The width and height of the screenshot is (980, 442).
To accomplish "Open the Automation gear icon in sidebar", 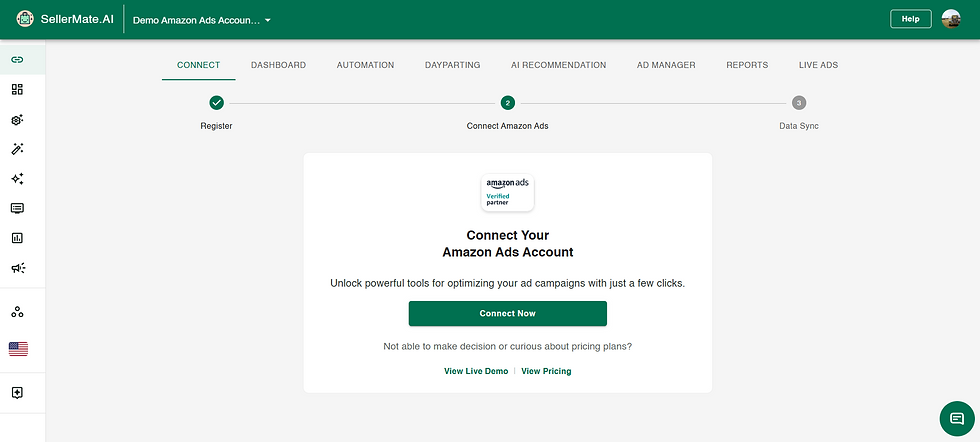I will click(x=18, y=119).
